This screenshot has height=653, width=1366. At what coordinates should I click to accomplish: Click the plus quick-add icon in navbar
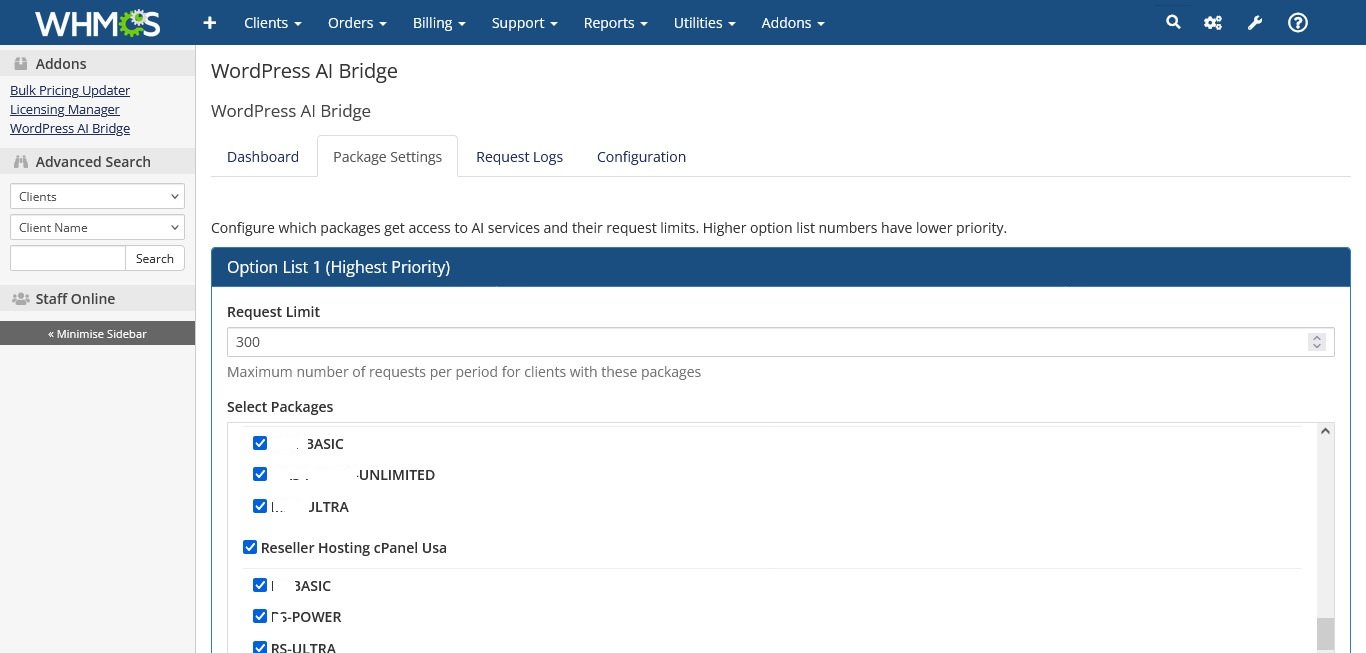[x=209, y=23]
